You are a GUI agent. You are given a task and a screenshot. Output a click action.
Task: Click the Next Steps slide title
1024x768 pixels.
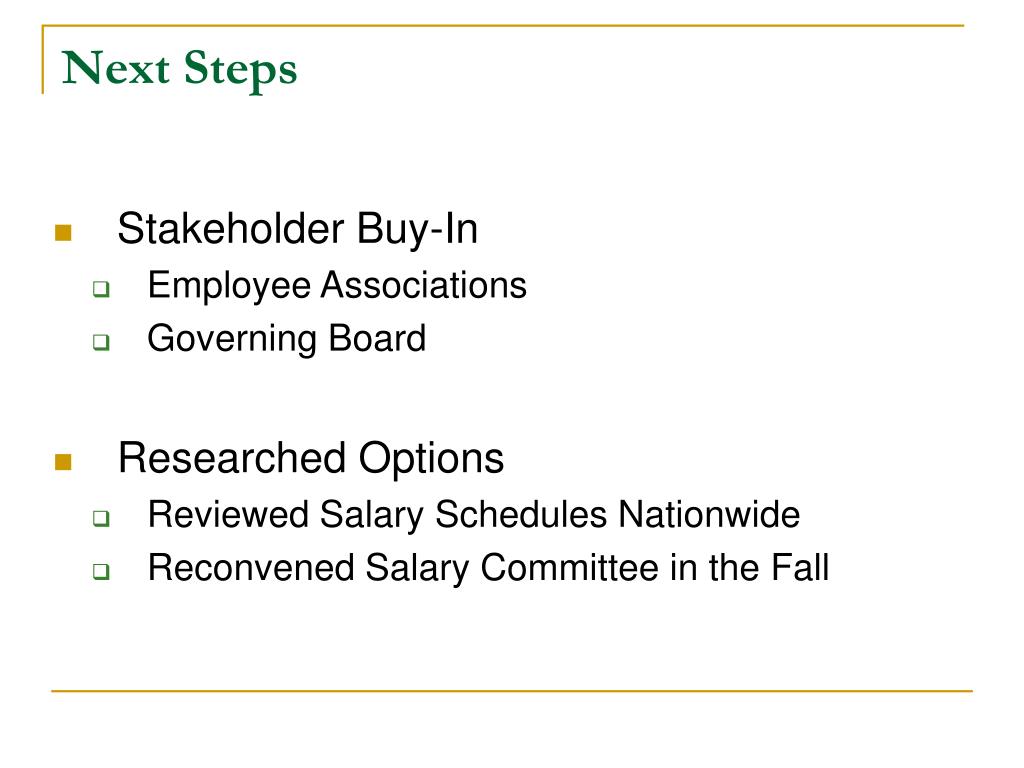(x=179, y=69)
